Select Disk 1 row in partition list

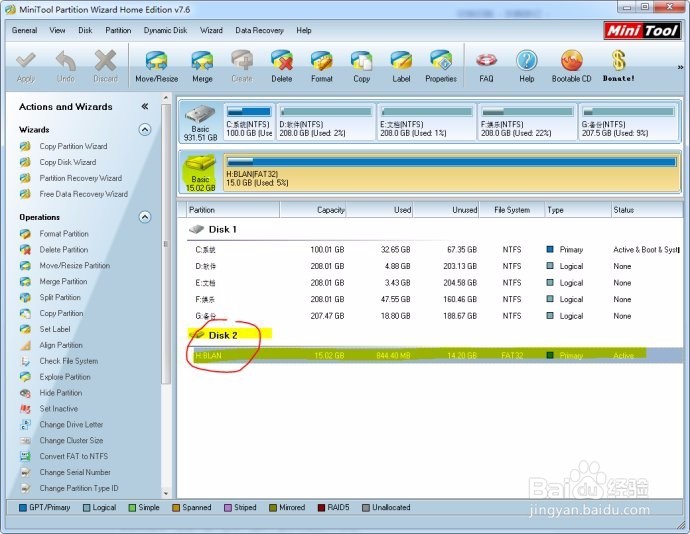tap(434, 229)
